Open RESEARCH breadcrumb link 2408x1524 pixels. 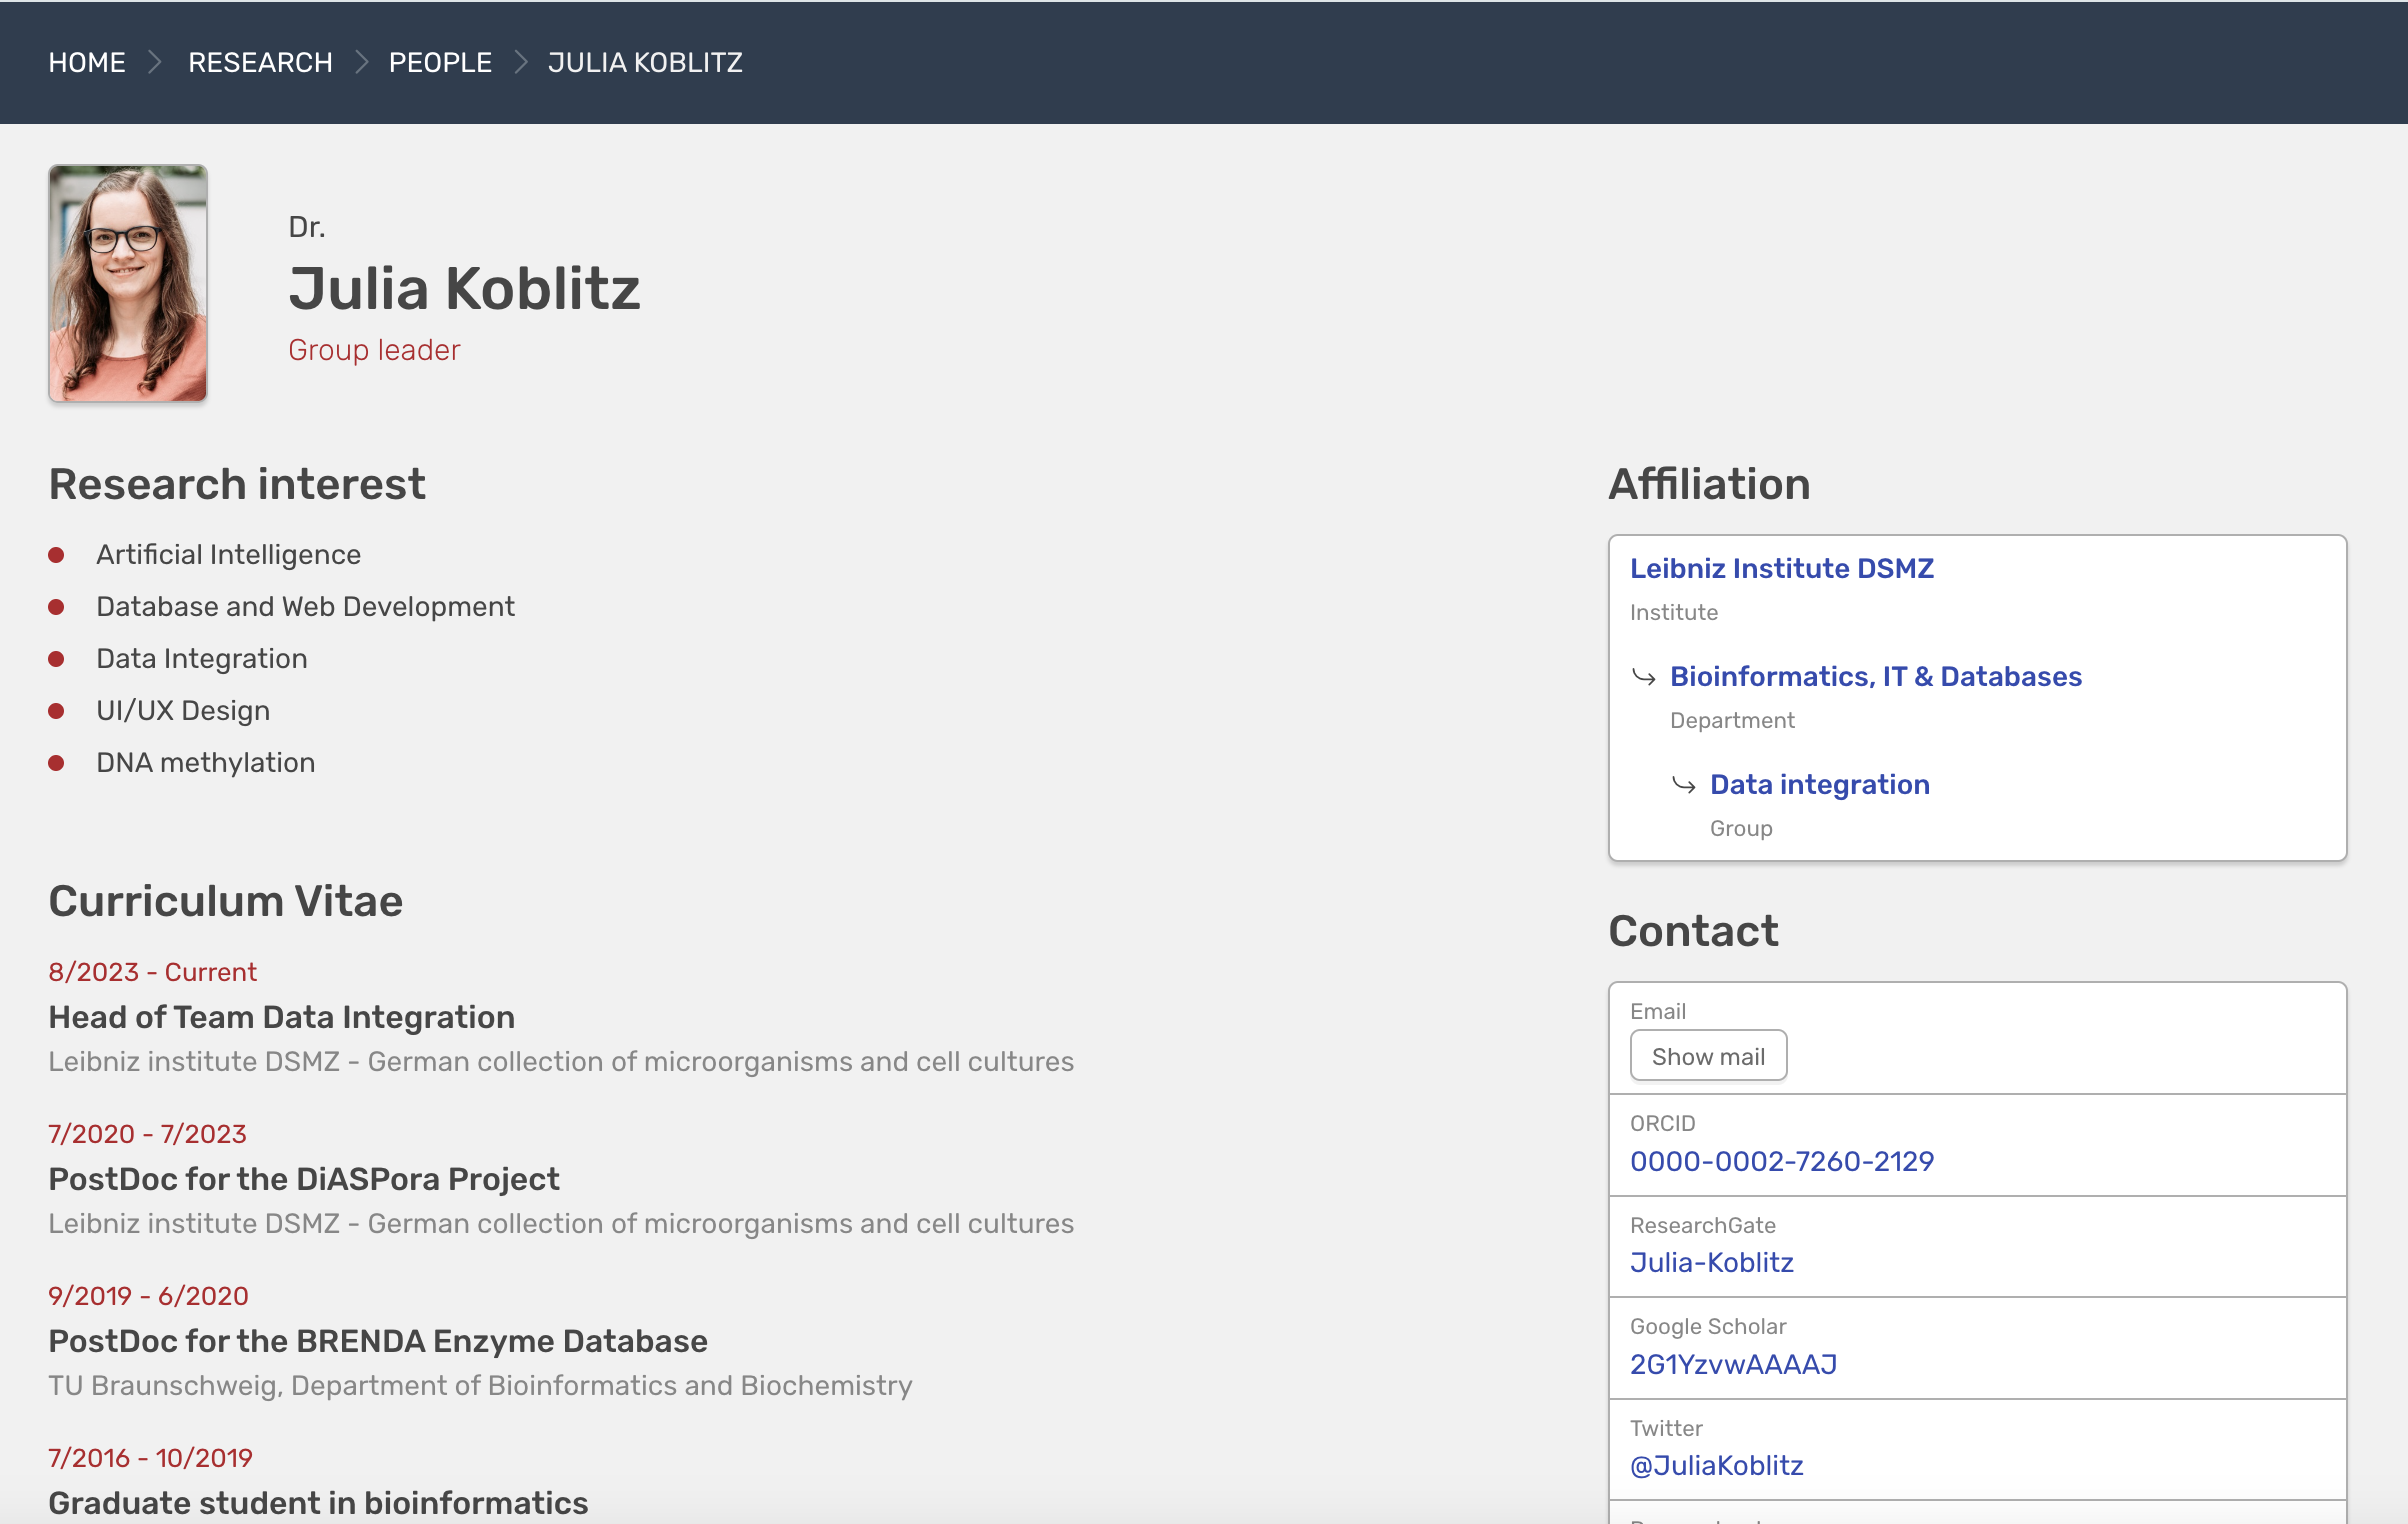click(260, 62)
